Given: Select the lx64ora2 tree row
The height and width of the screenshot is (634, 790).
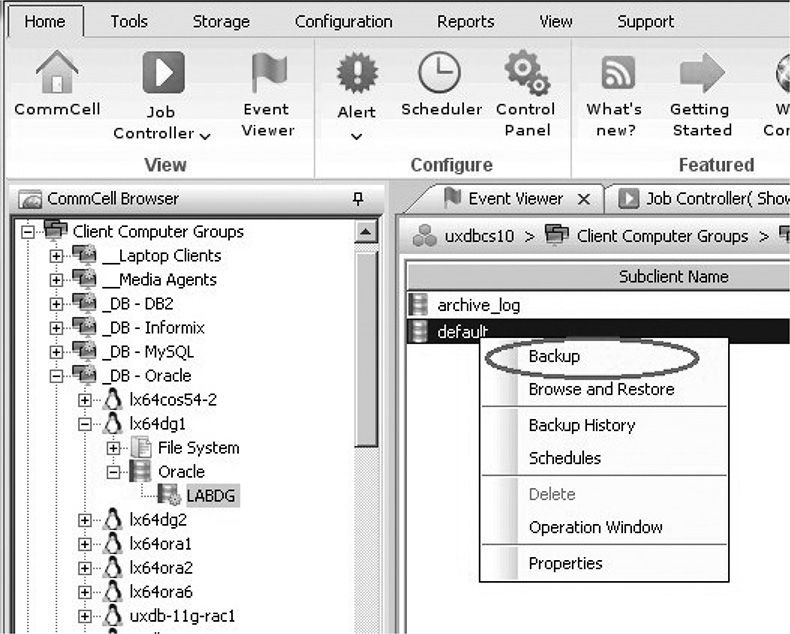Looking at the screenshot, I should [161, 568].
